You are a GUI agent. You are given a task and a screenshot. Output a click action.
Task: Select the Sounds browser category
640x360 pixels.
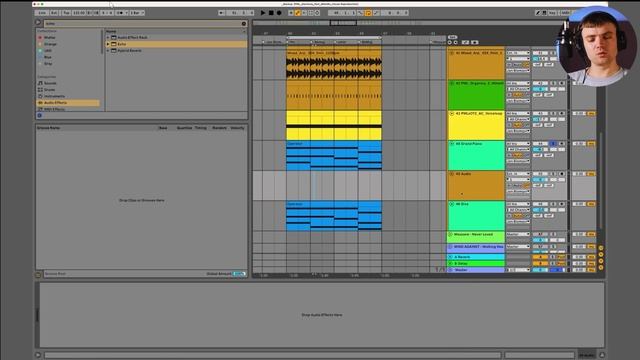(51, 83)
